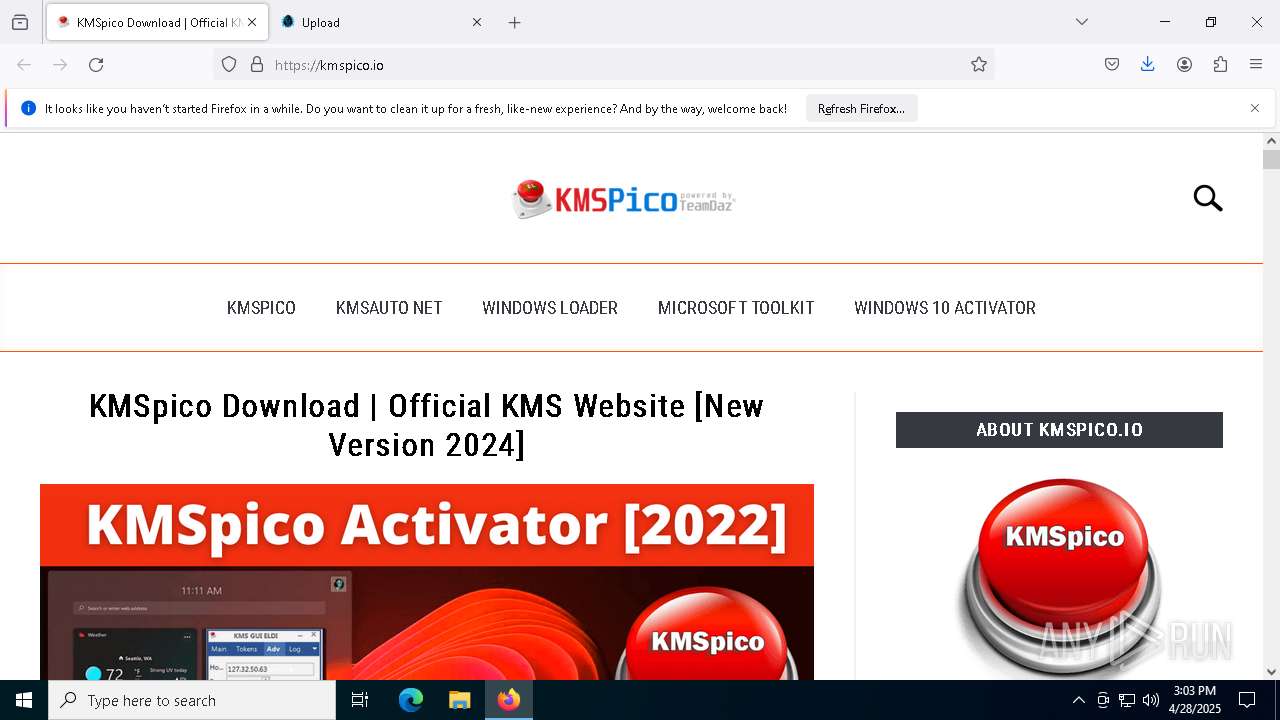Open network status tray icon

tap(1127, 700)
